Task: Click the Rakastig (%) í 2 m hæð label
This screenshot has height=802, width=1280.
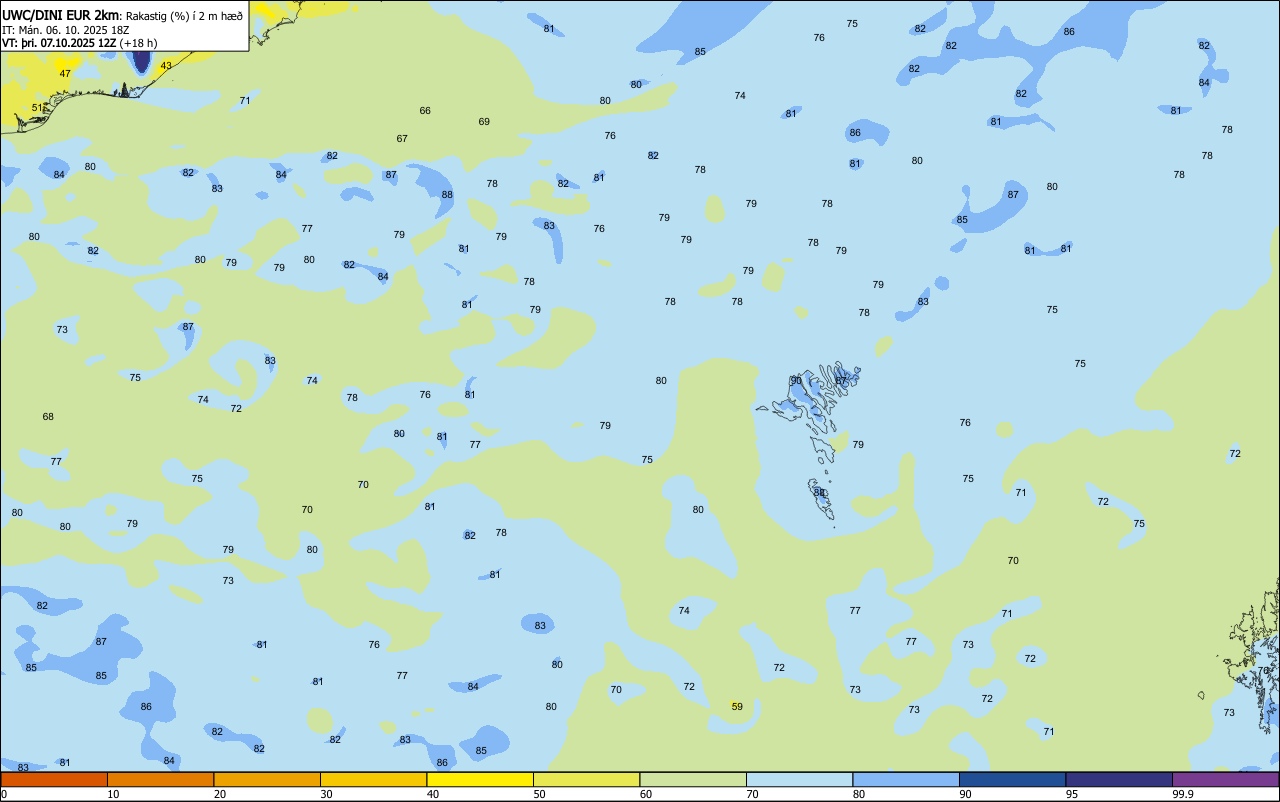Action: click(x=184, y=16)
